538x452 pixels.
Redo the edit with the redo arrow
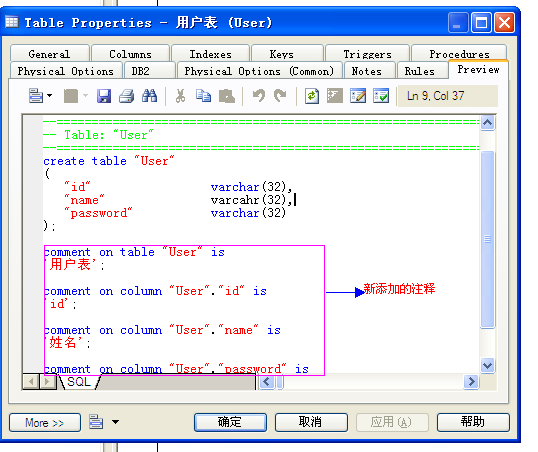coord(280,96)
